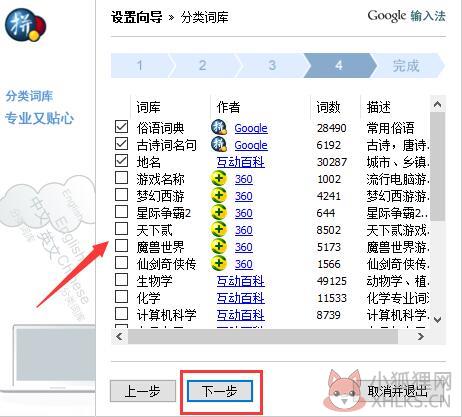462x417 pixels.
Task: Enable the 游戏名称 dictionary checkbox
Action: click(x=121, y=178)
